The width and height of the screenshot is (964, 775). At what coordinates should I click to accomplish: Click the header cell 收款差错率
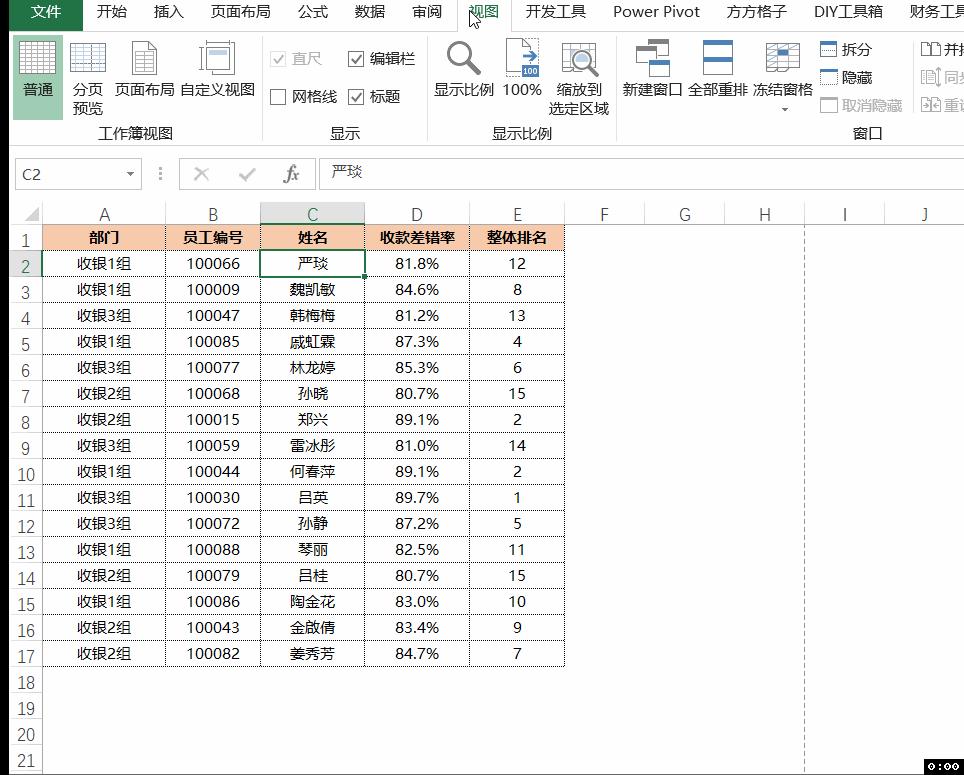(417, 237)
